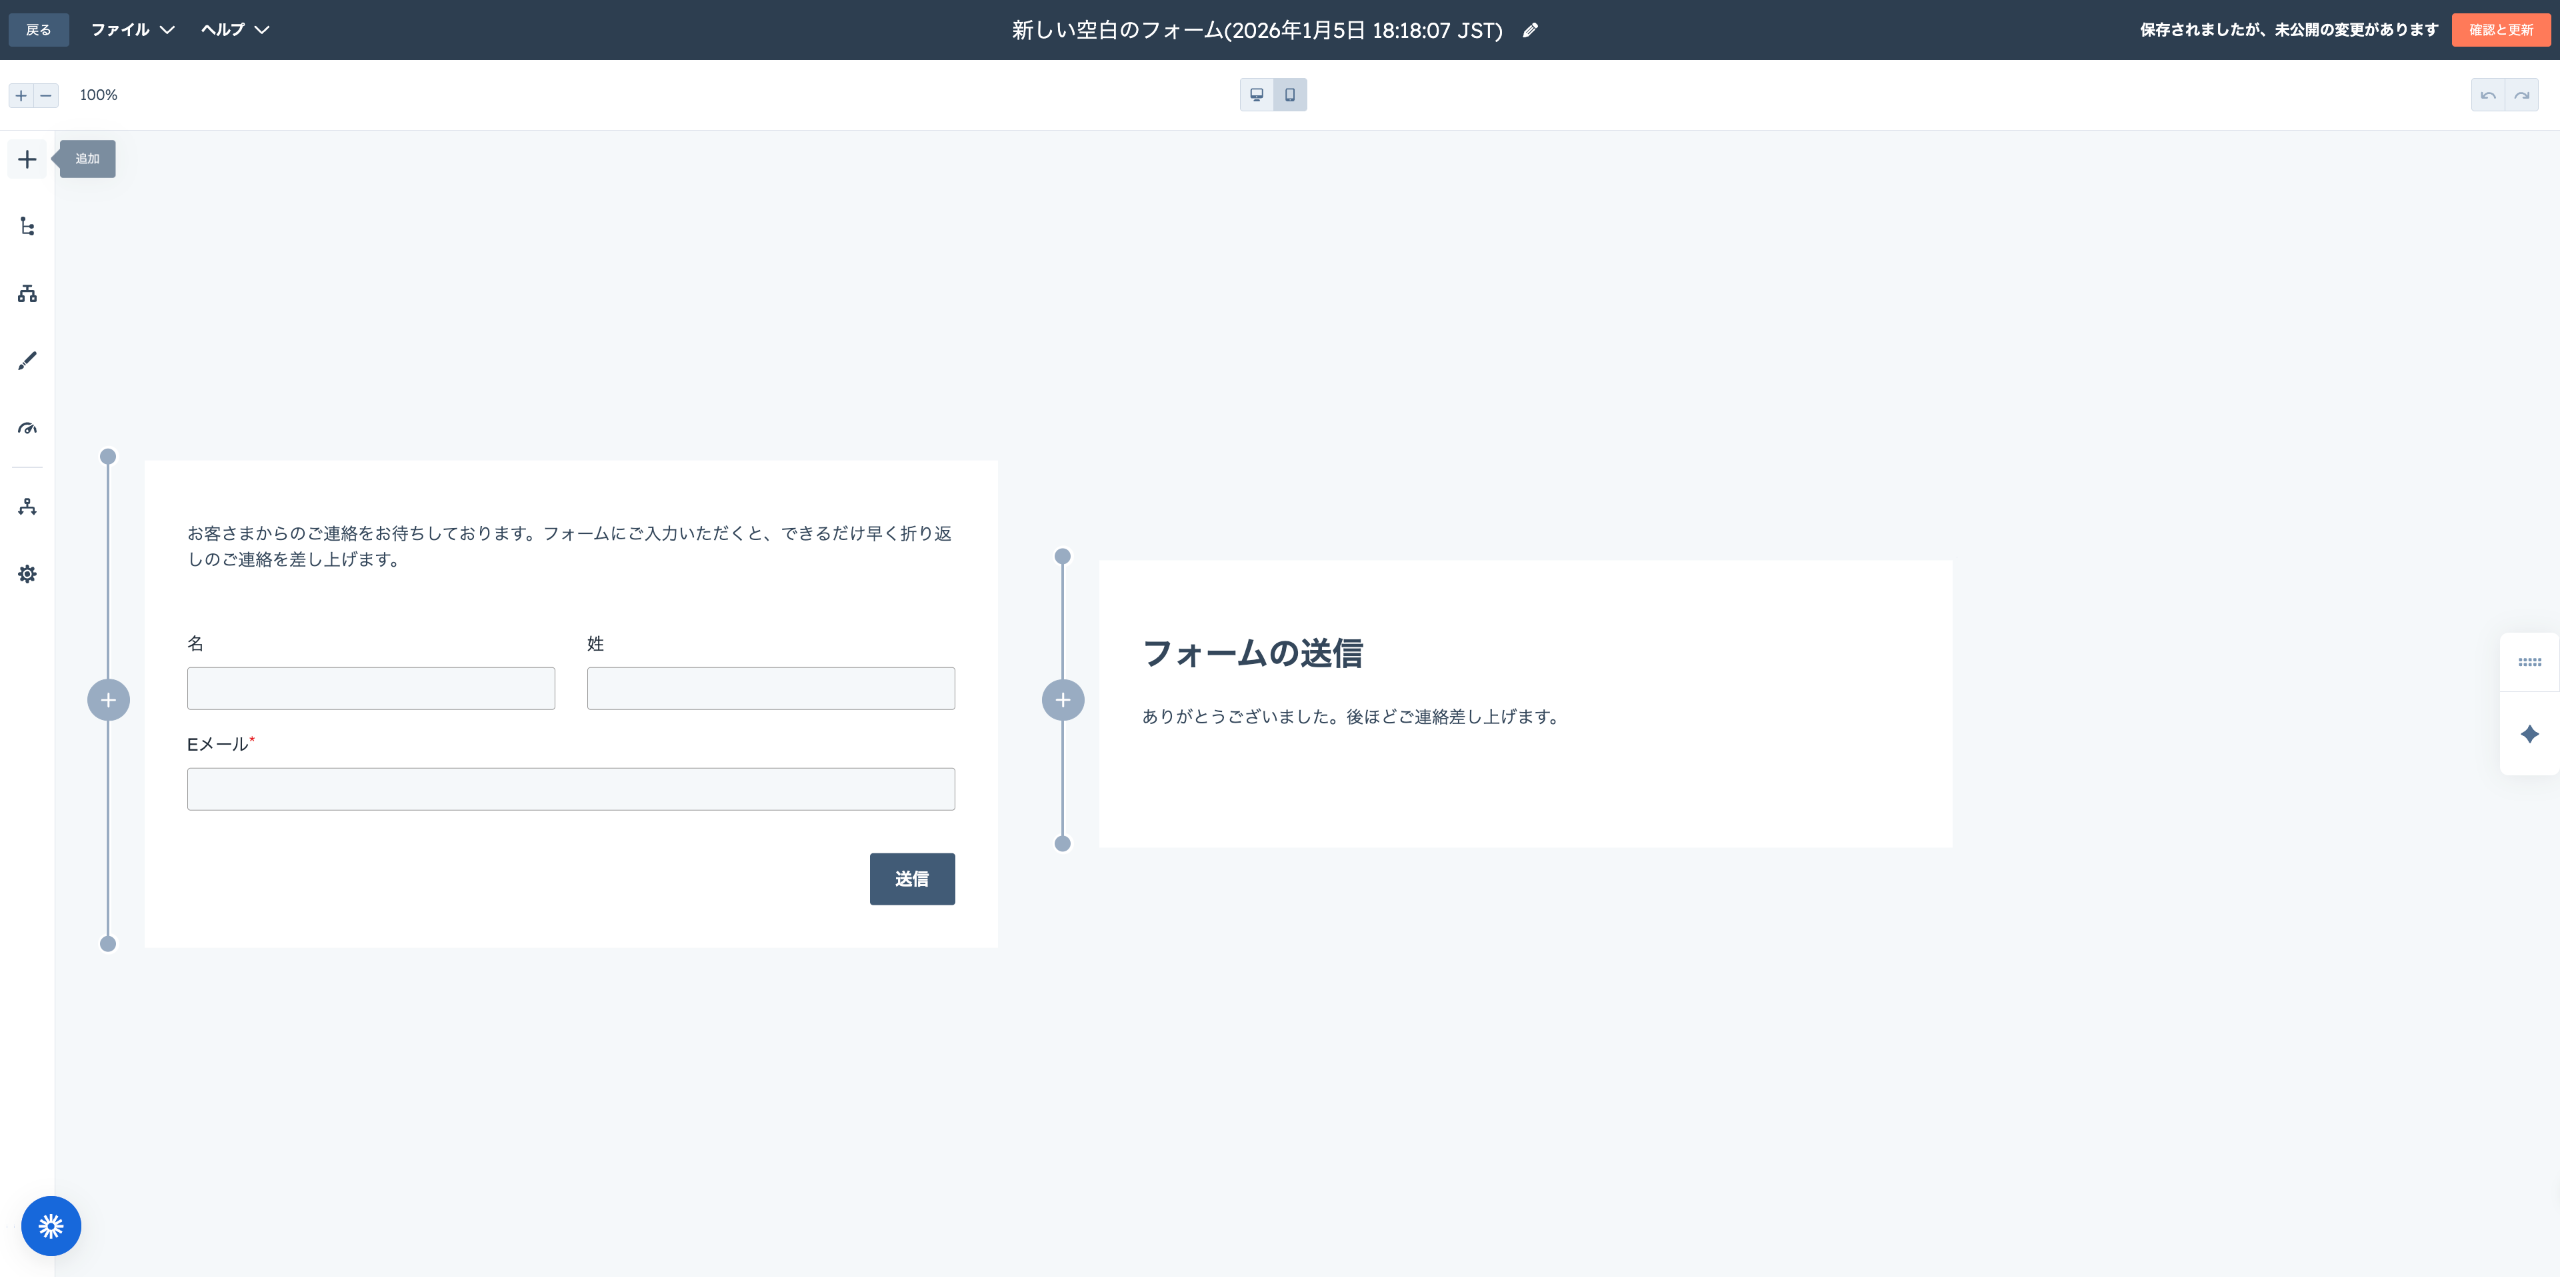Switch to desktop preview view
The height and width of the screenshot is (1277, 2560).
[x=1257, y=95]
